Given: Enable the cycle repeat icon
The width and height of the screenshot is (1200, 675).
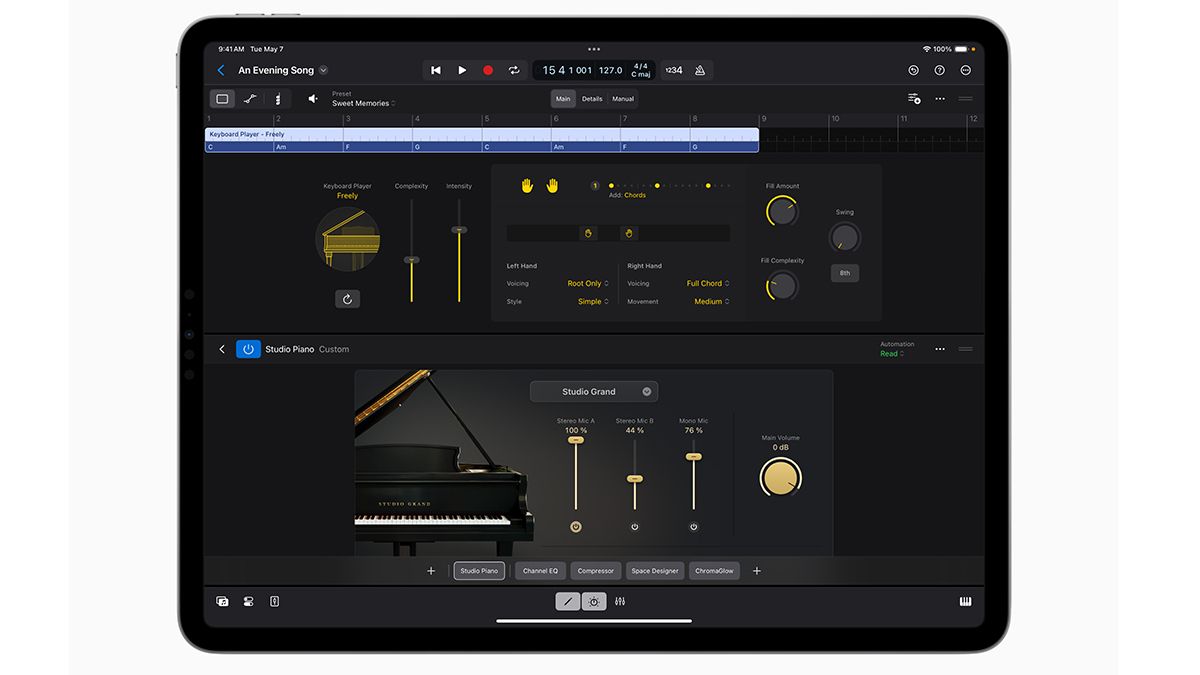Looking at the screenshot, I should pos(514,70).
